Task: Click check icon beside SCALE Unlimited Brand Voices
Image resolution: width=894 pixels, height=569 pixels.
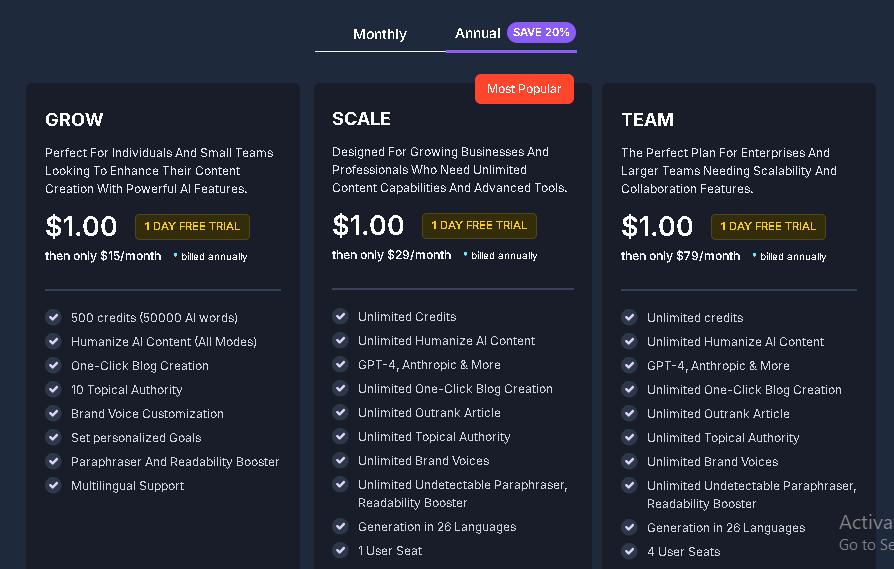Action: click(340, 460)
